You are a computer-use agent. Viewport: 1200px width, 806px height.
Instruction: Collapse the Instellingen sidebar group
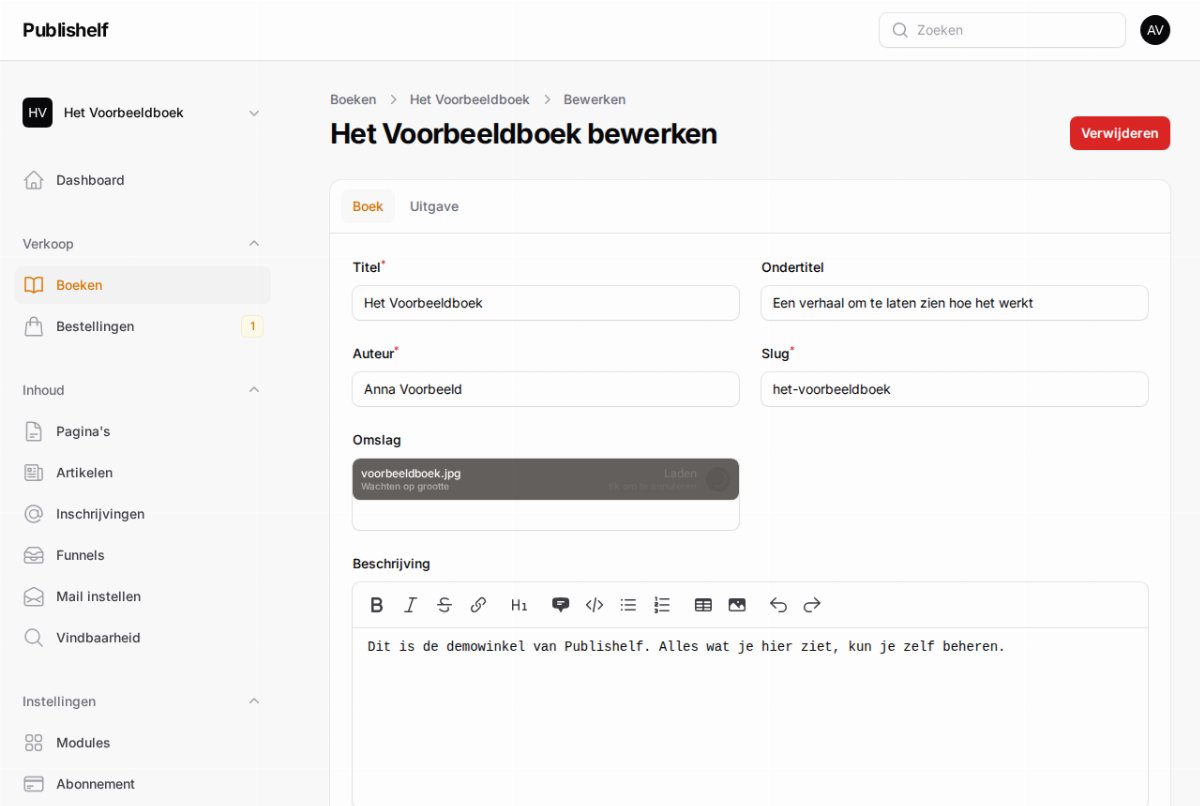(x=254, y=701)
